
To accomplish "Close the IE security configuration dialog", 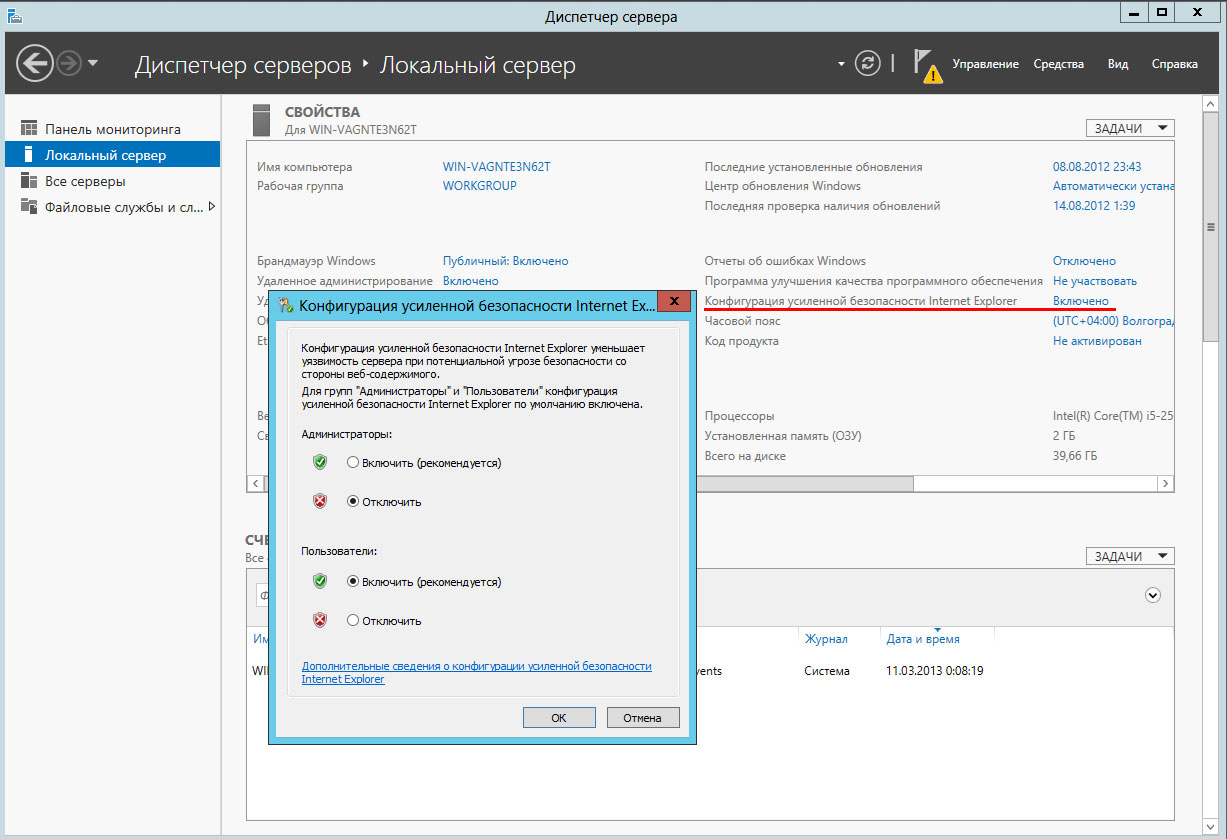I will coord(674,303).
